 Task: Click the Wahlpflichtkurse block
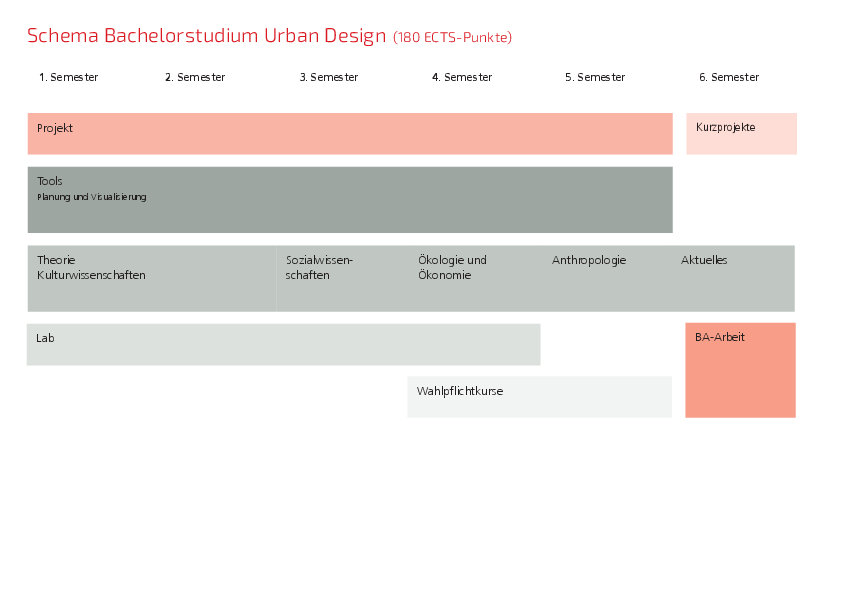(x=539, y=397)
